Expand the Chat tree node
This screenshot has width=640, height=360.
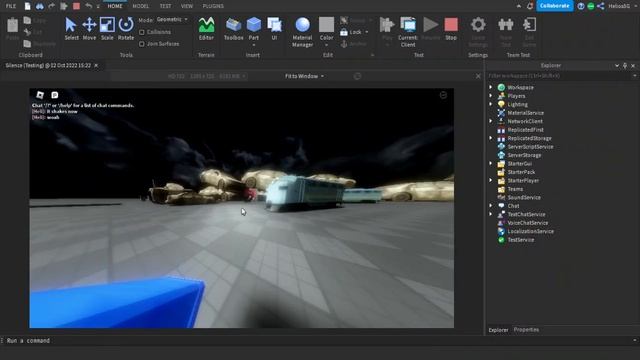point(491,206)
